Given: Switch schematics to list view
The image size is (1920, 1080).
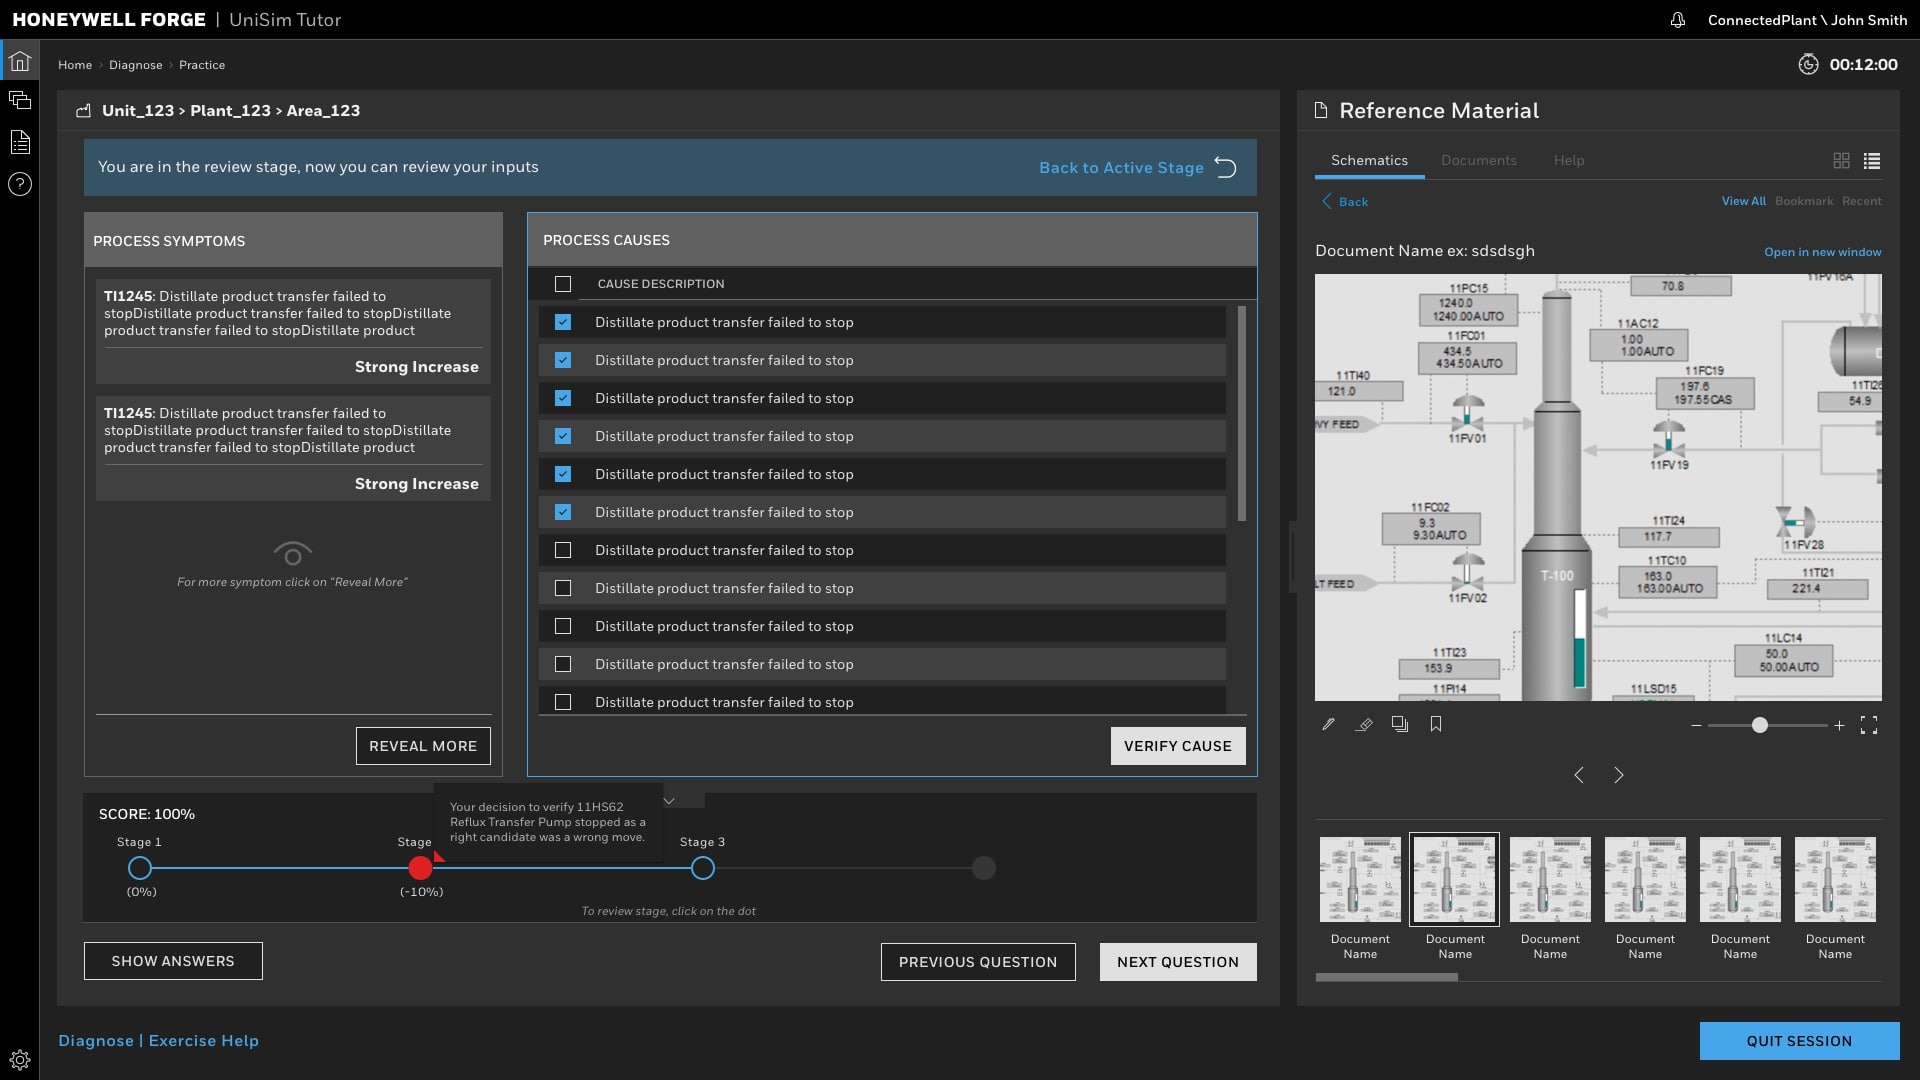Looking at the screenshot, I should tap(1872, 160).
